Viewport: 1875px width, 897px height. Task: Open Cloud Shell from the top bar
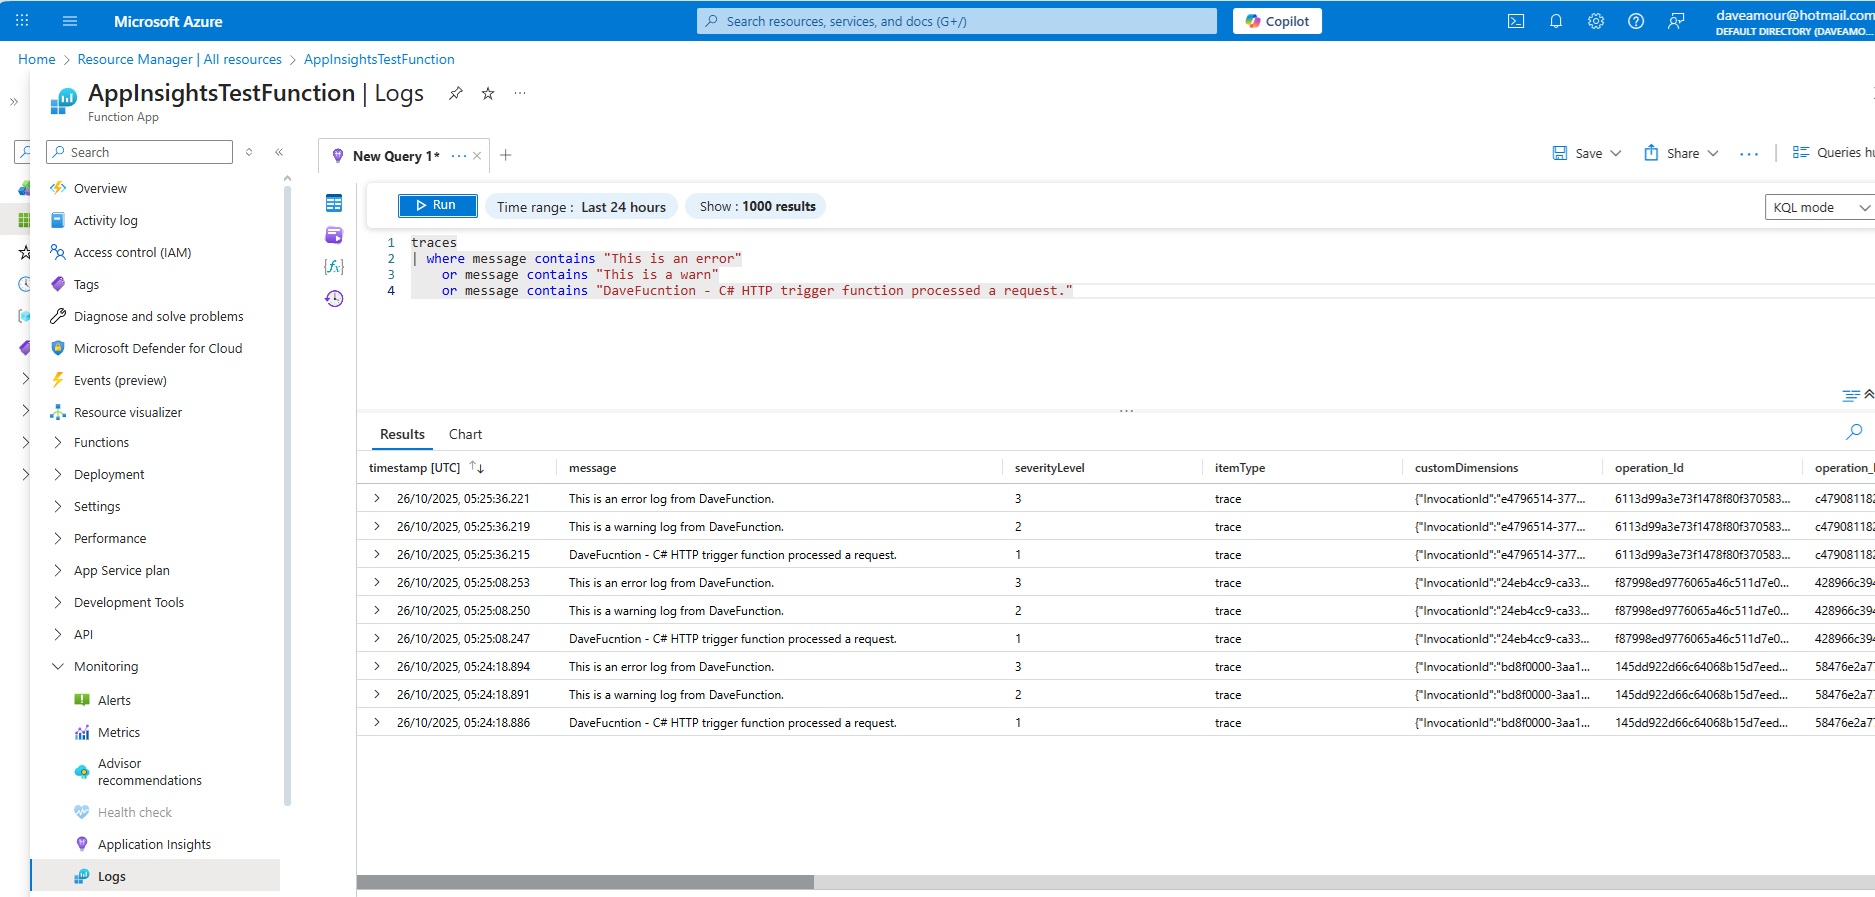coord(1516,21)
